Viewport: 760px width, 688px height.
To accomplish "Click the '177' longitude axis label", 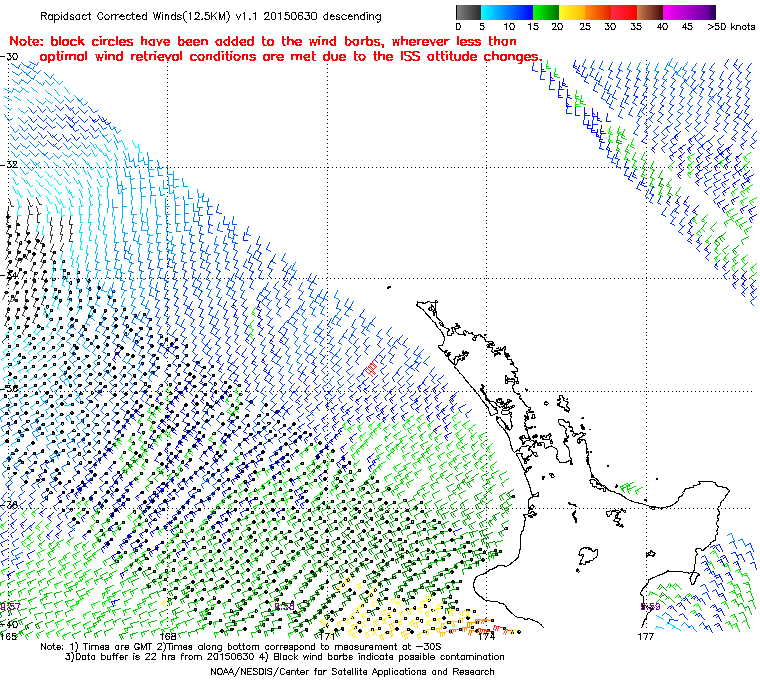I will pyautogui.click(x=646, y=636).
